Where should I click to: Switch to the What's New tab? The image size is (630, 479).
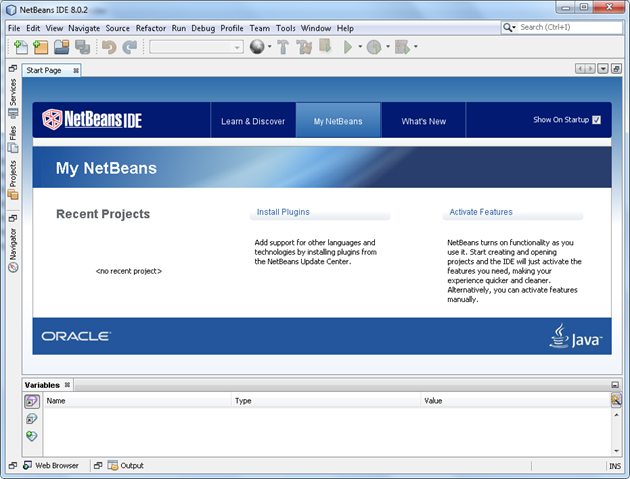point(423,121)
